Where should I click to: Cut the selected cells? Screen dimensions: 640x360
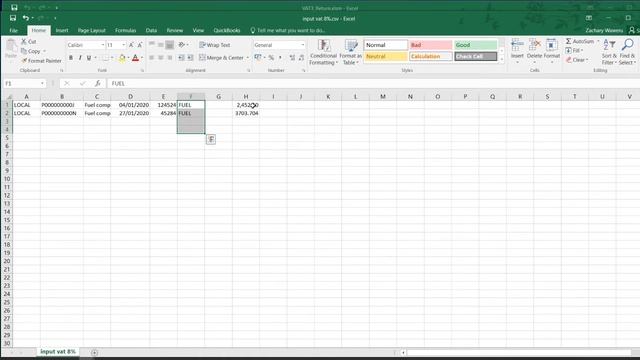click(x=29, y=42)
